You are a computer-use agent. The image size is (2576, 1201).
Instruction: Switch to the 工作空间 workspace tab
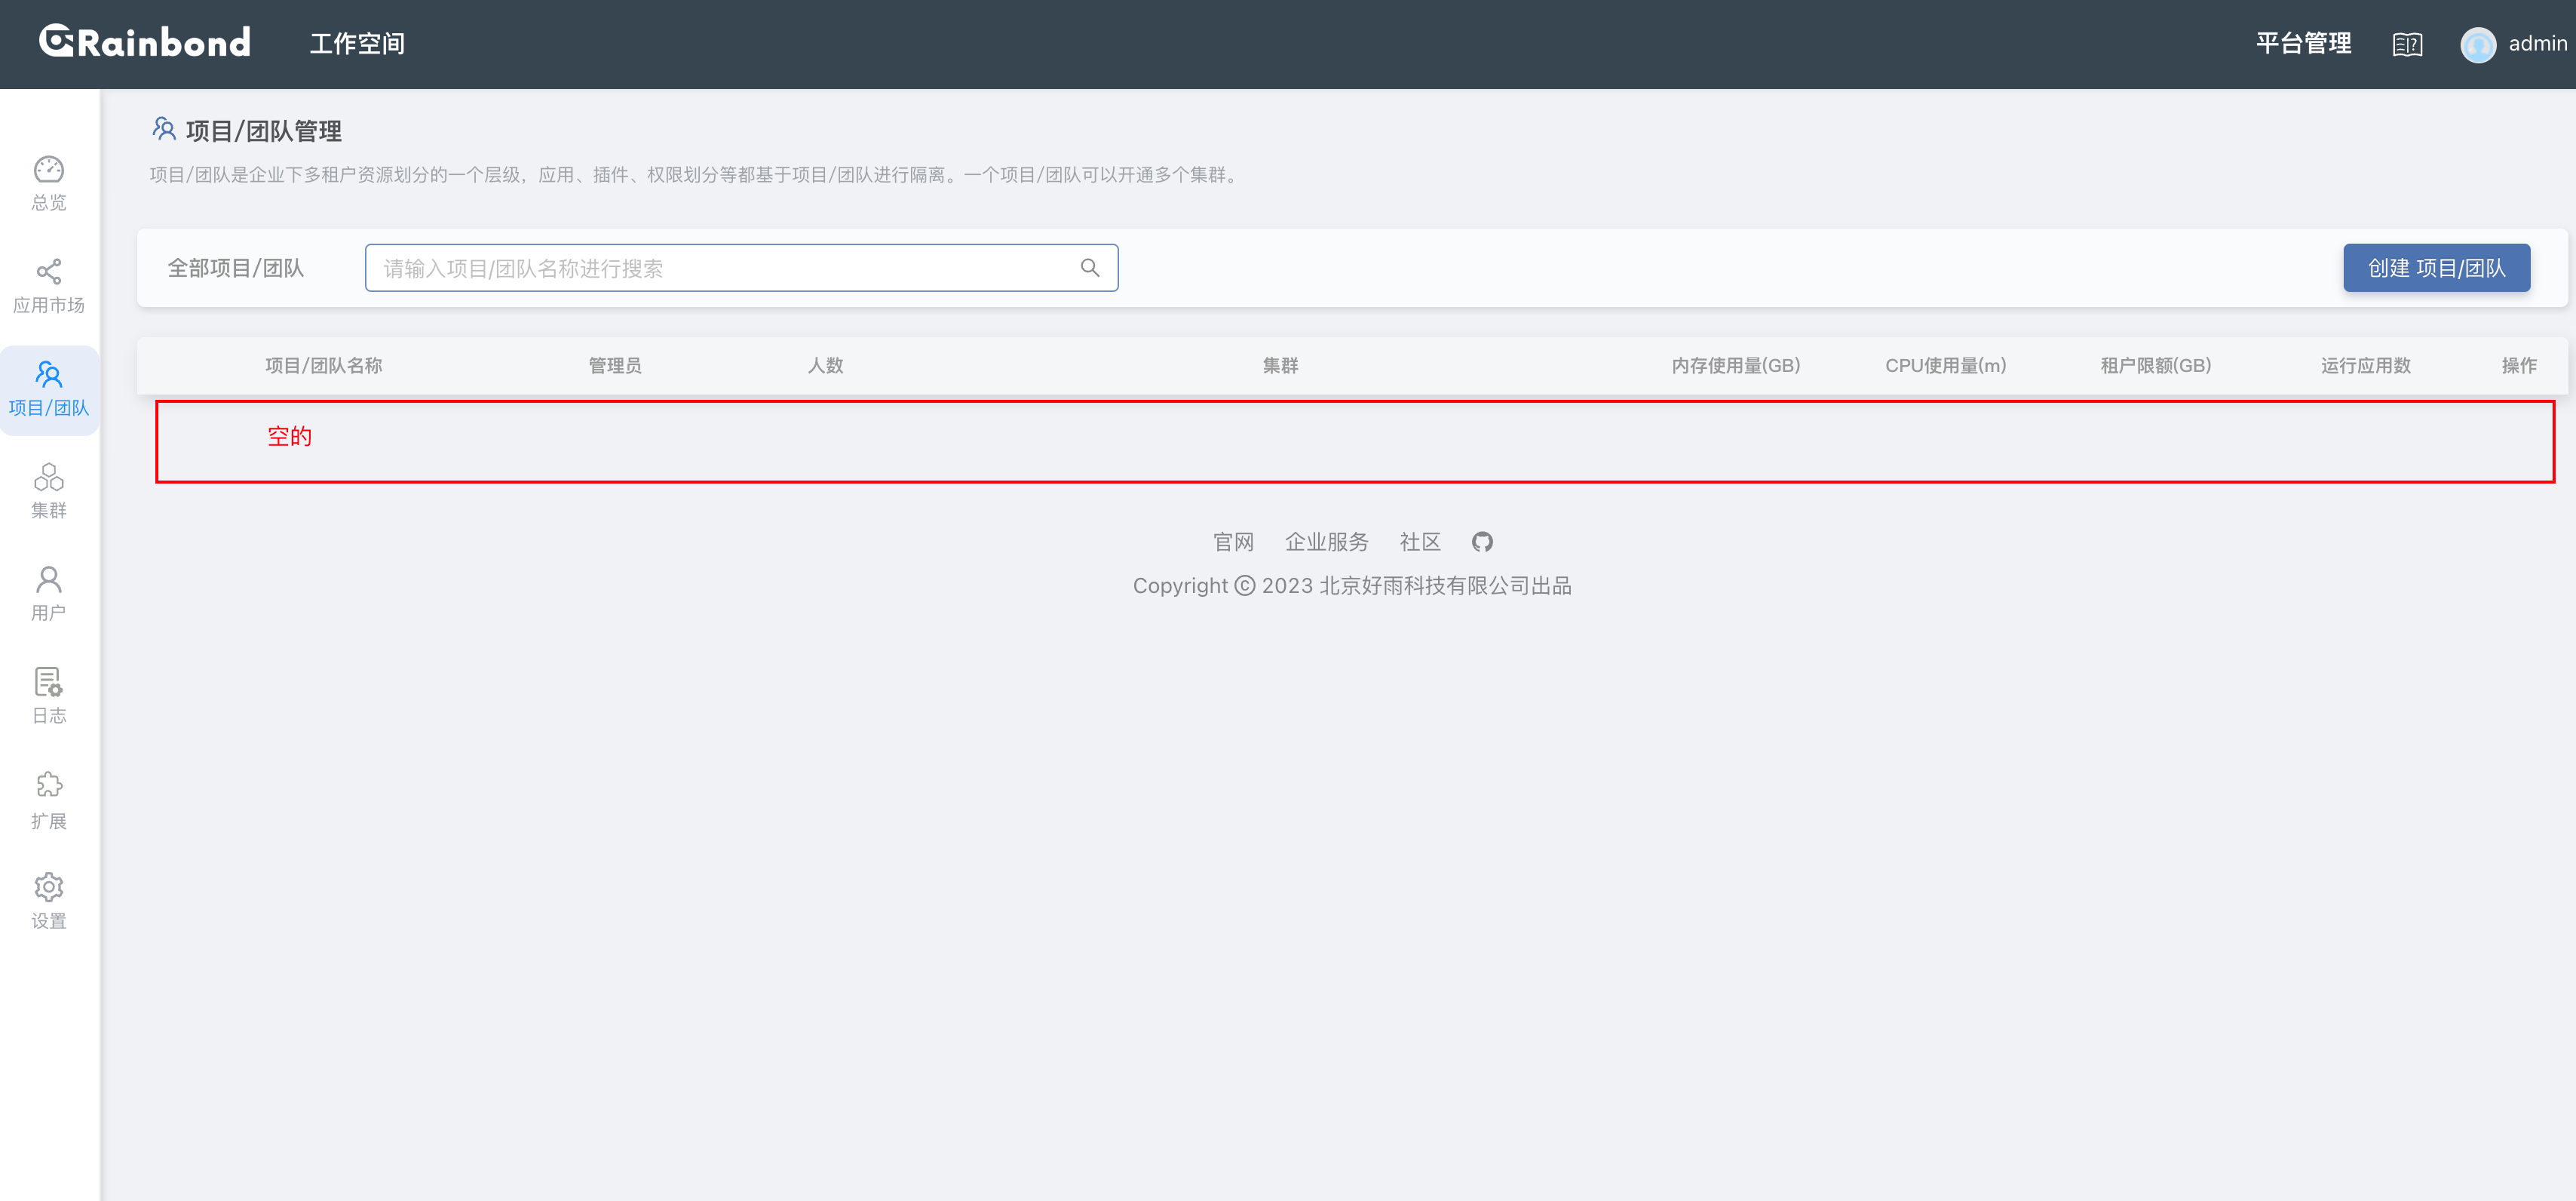coord(357,44)
